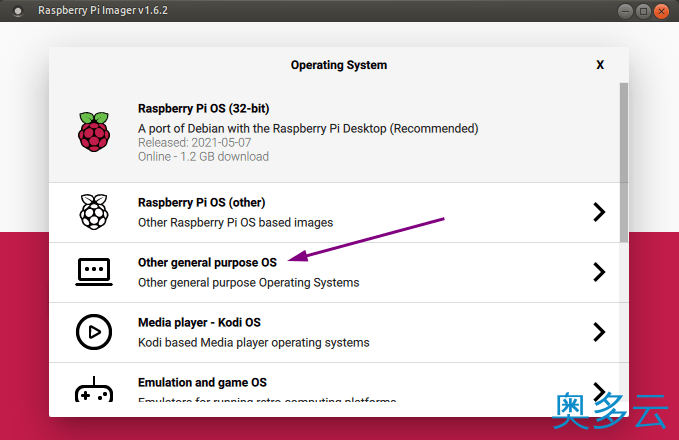Click the gamepad icon for Emulation OS
The image size is (679, 440).
pos(94,389)
